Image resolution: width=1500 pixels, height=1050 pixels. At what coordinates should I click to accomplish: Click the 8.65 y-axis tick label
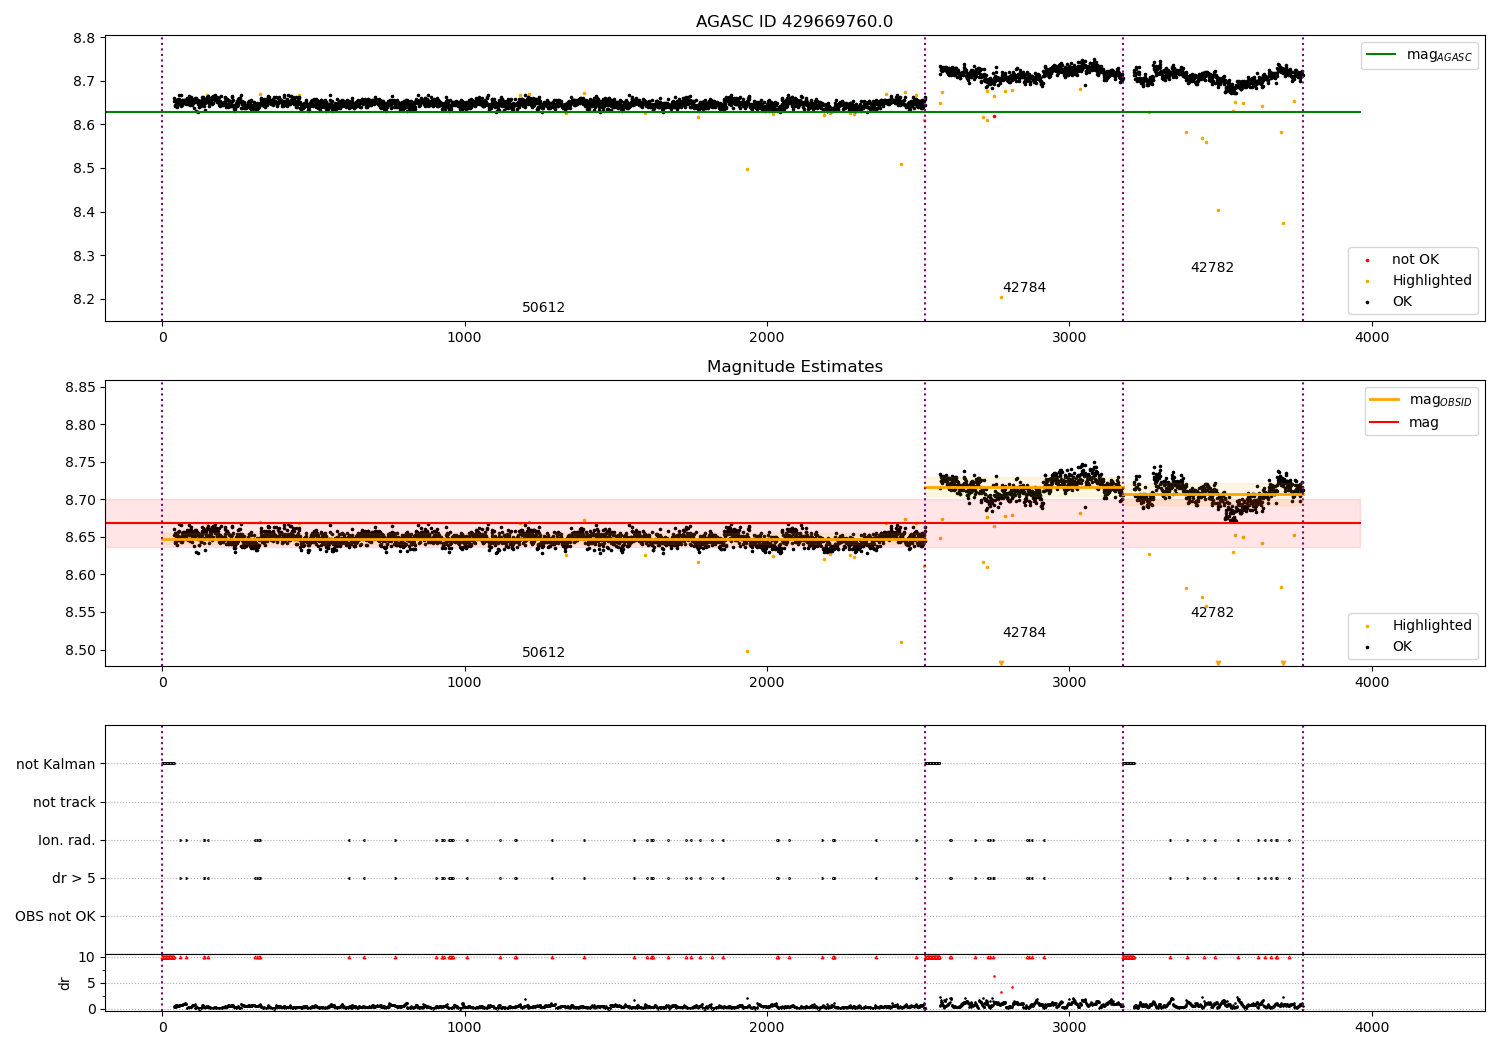coord(81,538)
